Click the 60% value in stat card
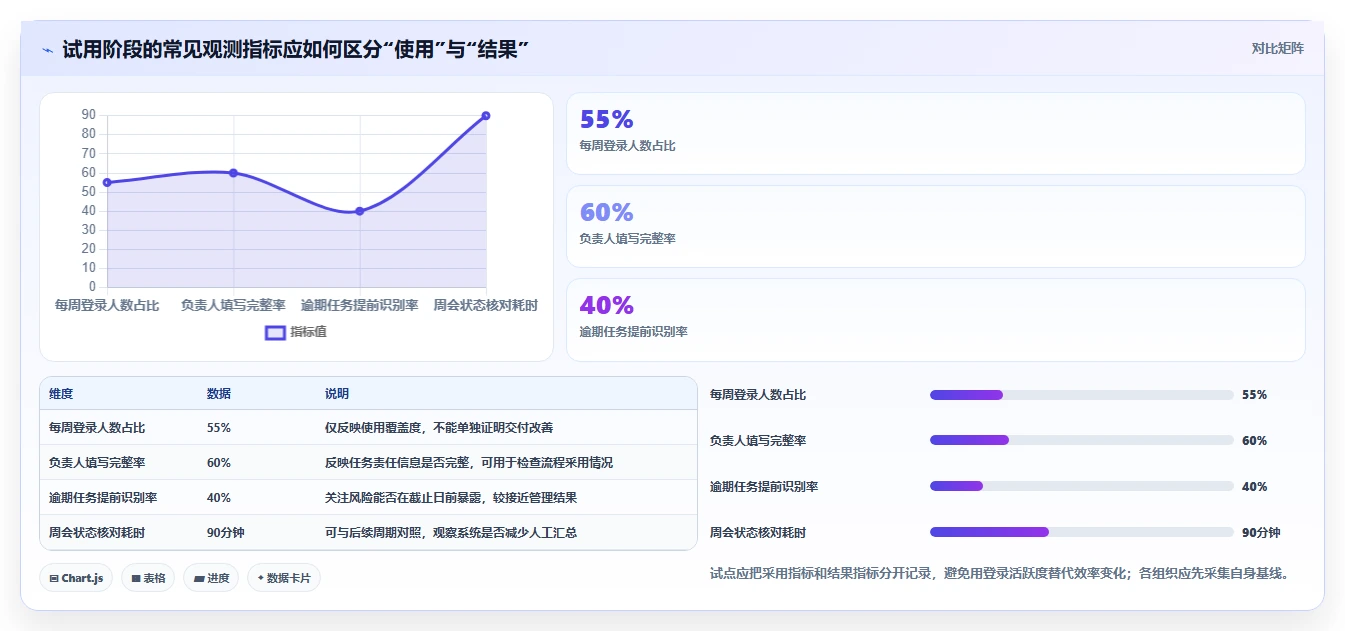The height and width of the screenshot is (631, 1345). [606, 212]
